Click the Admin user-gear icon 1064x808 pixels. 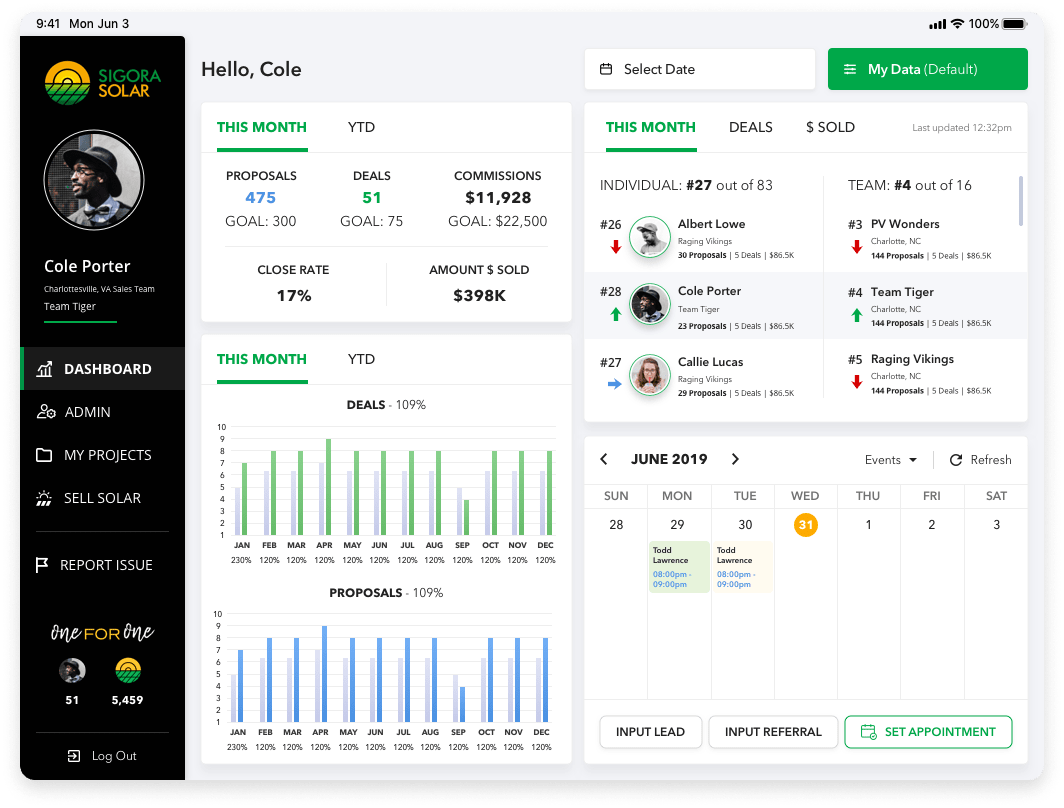pos(45,412)
